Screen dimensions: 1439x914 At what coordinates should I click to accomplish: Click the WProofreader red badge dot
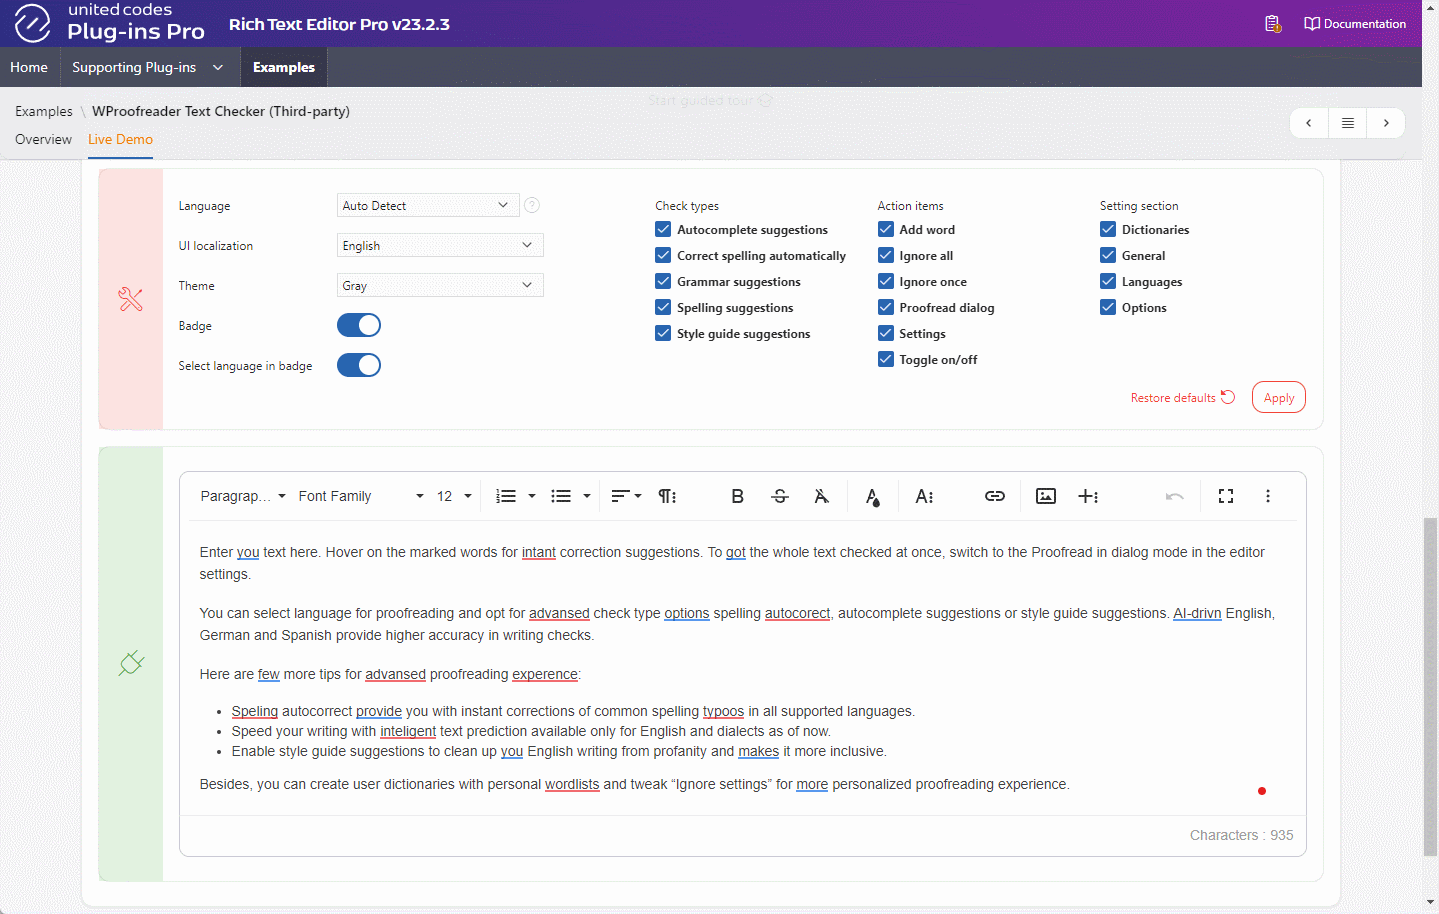pos(1262,791)
